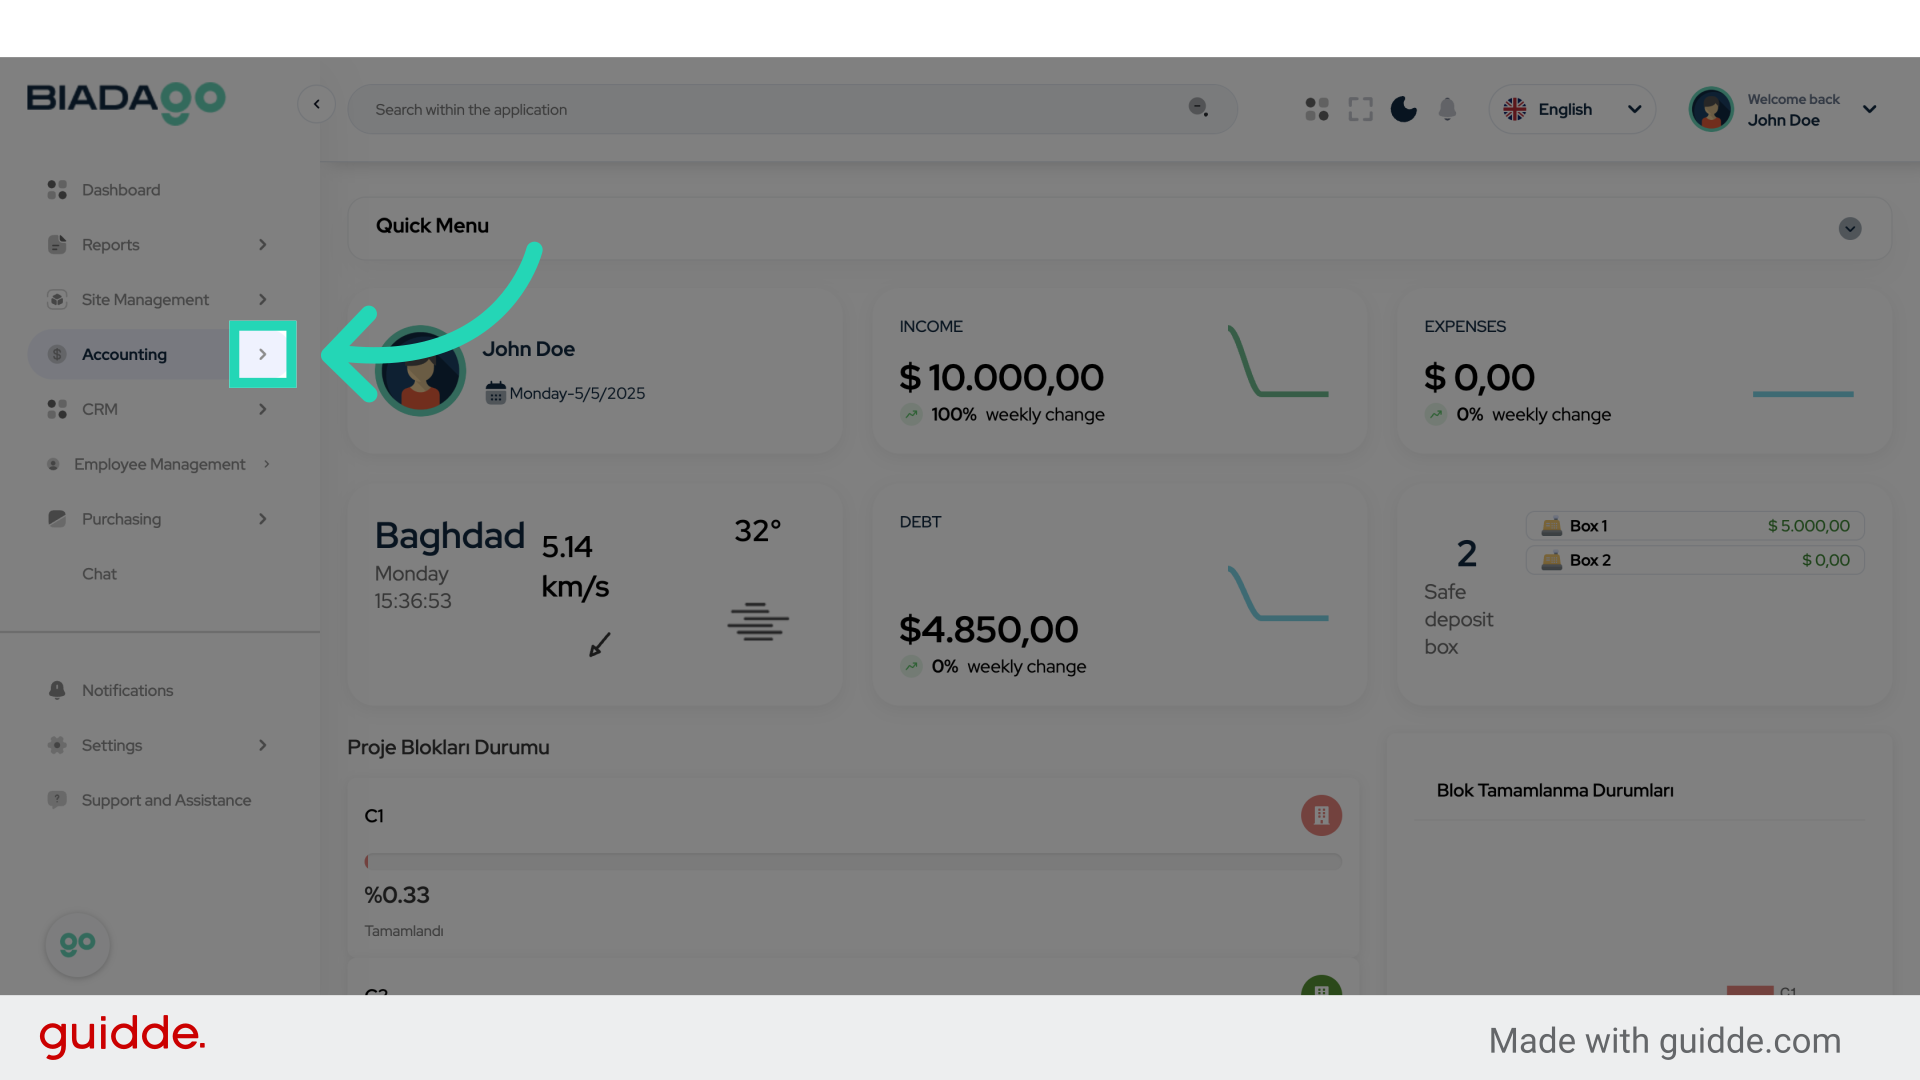Image resolution: width=1920 pixels, height=1080 pixels.
Task: Open Chat from the sidebar
Action: pyautogui.click(x=99, y=574)
